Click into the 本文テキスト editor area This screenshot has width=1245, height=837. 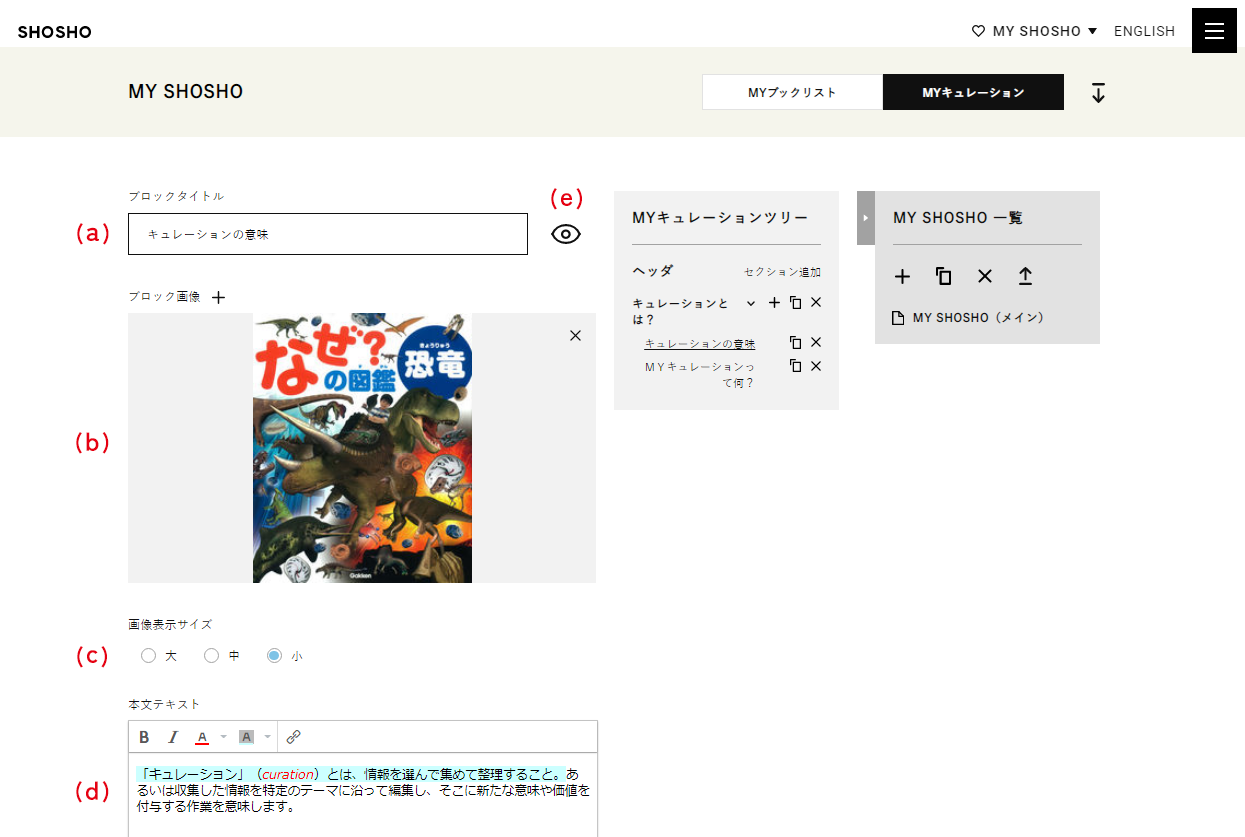tap(363, 795)
